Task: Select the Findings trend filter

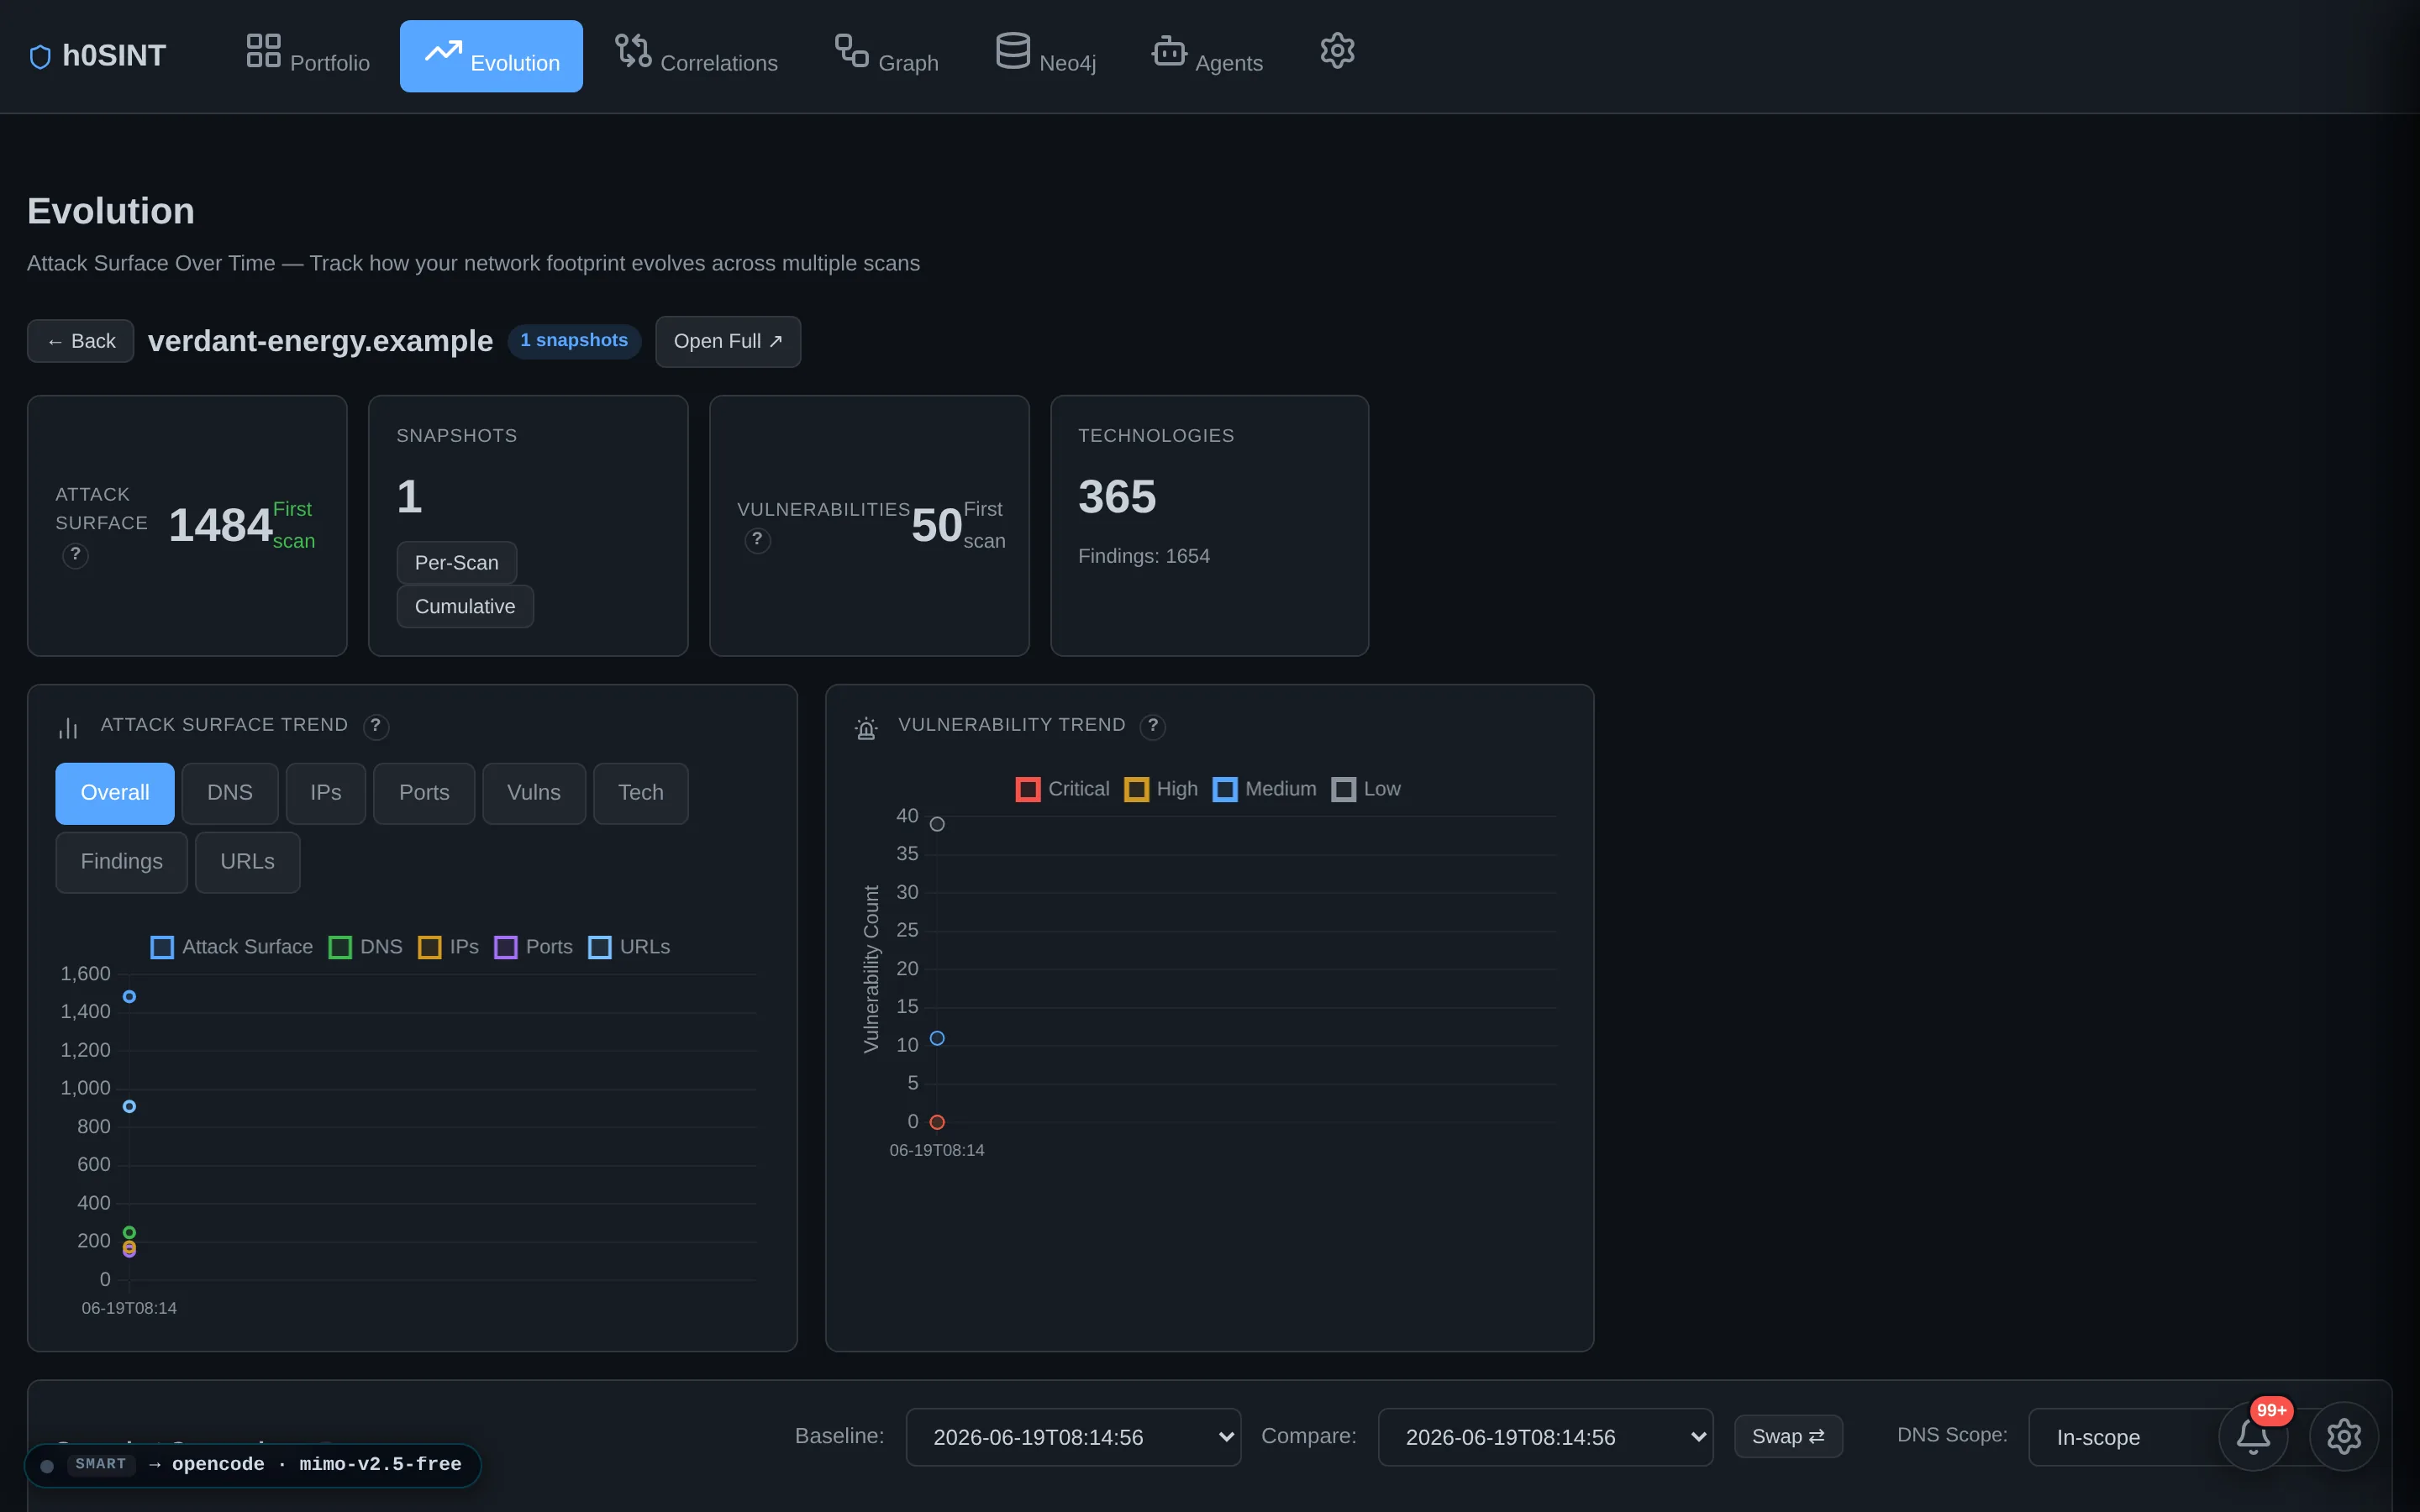Action: tap(122, 862)
